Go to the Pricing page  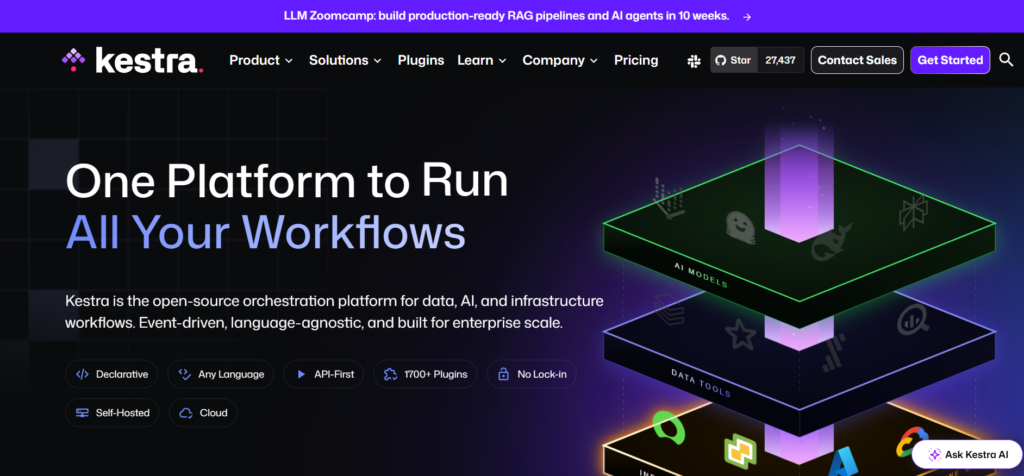636,60
